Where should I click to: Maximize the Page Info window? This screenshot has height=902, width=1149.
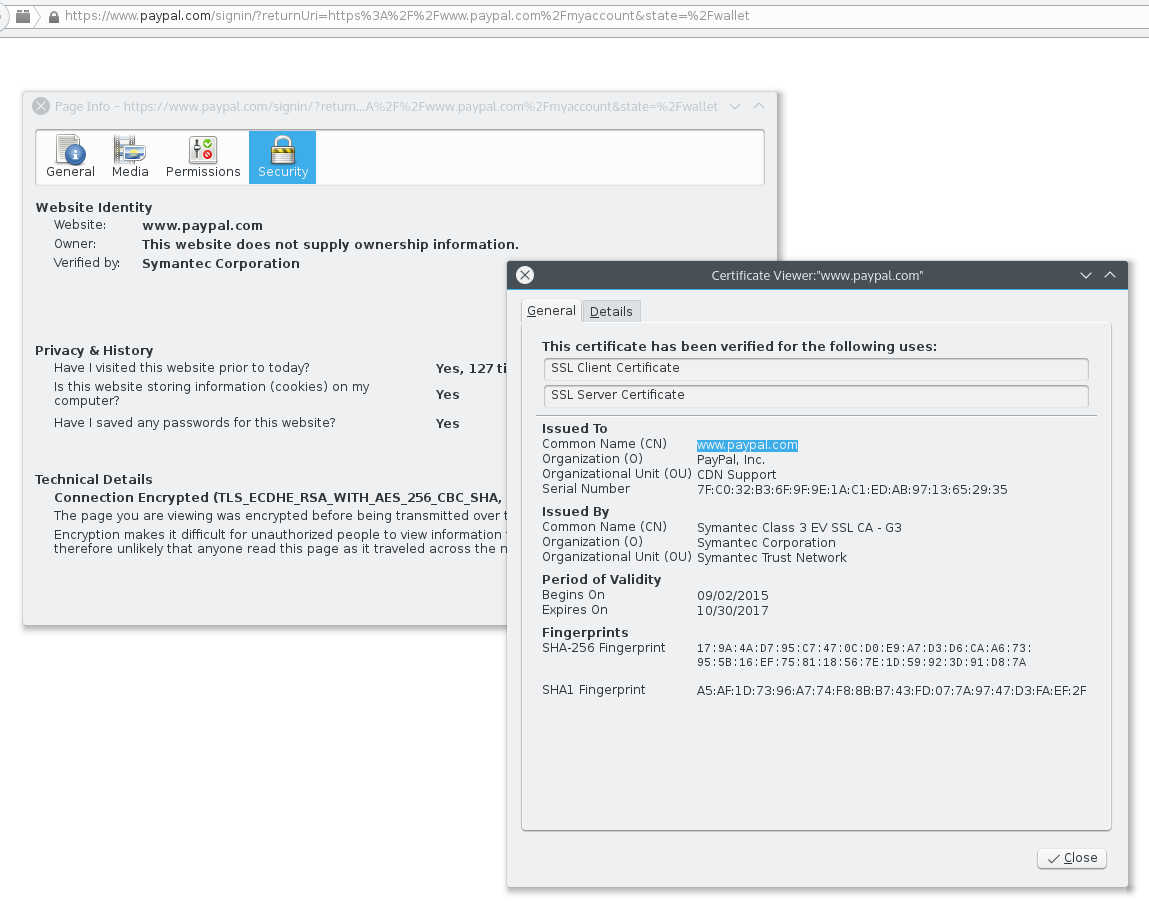pos(758,106)
